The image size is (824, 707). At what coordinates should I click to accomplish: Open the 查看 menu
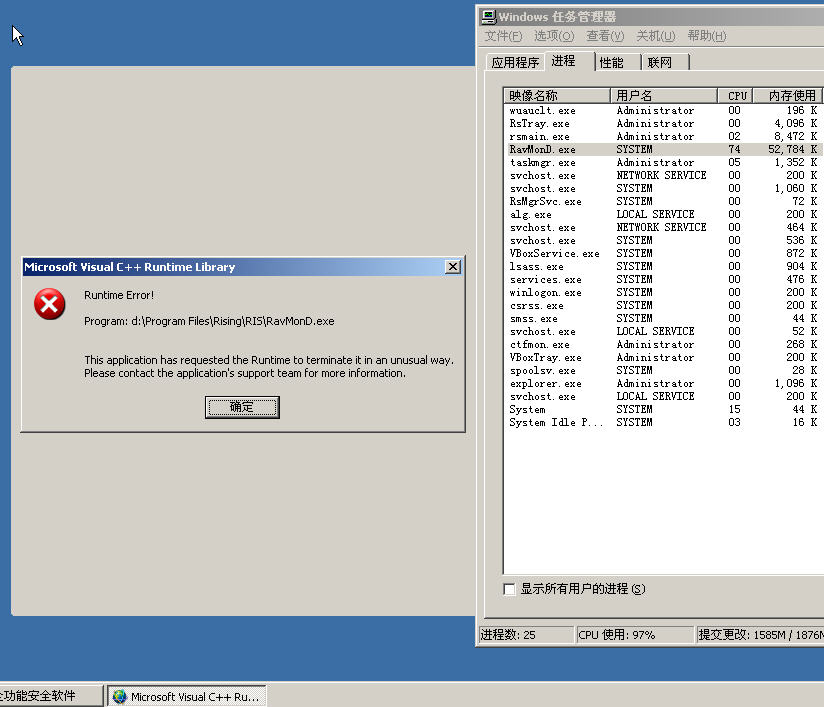pyautogui.click(x=605, y=36)
